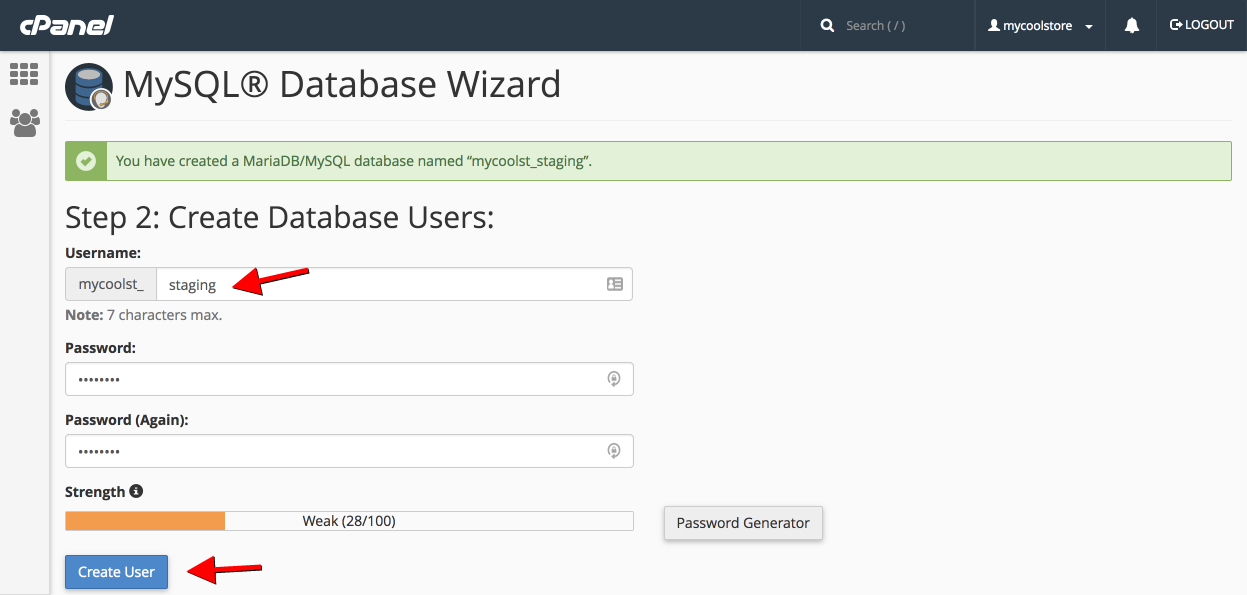Click the autofill card icon in Username

tap(615, 285)
